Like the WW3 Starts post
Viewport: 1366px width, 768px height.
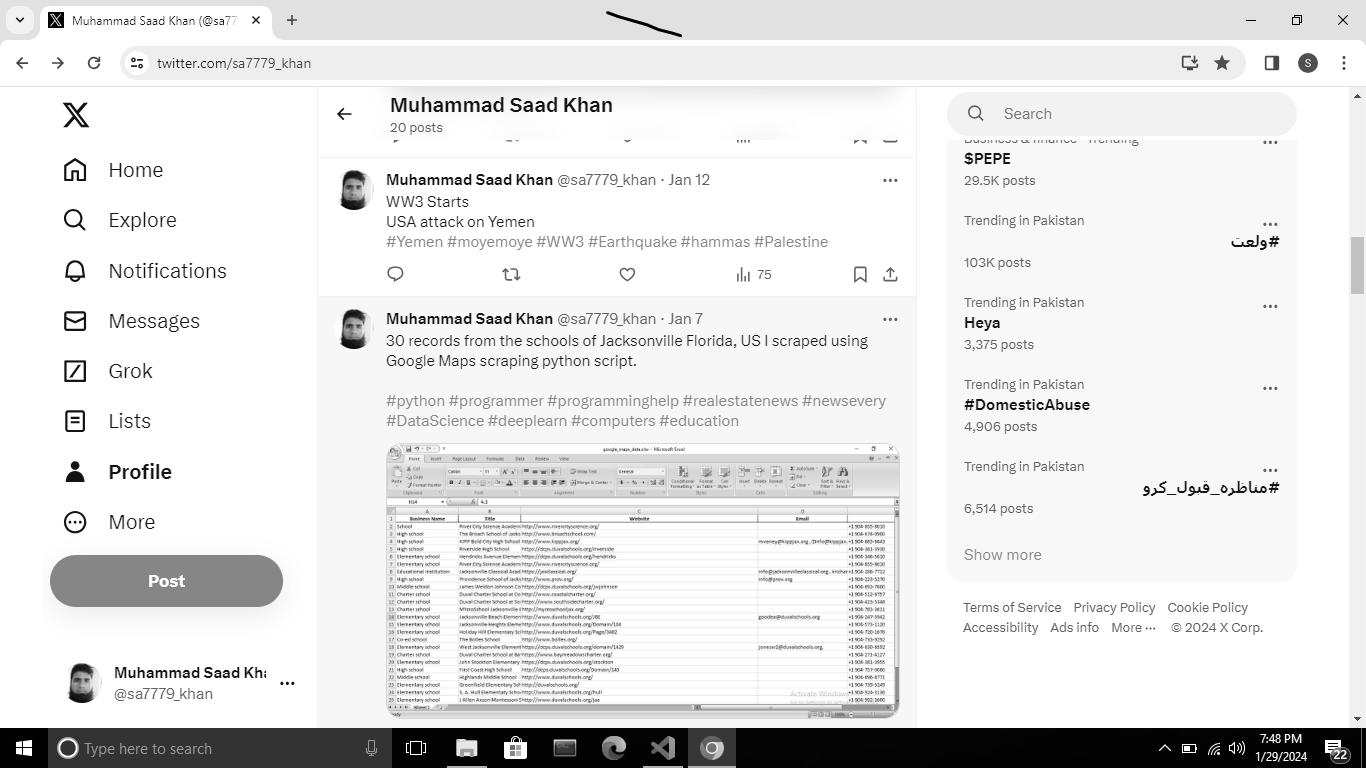click(x=627, y=274)
